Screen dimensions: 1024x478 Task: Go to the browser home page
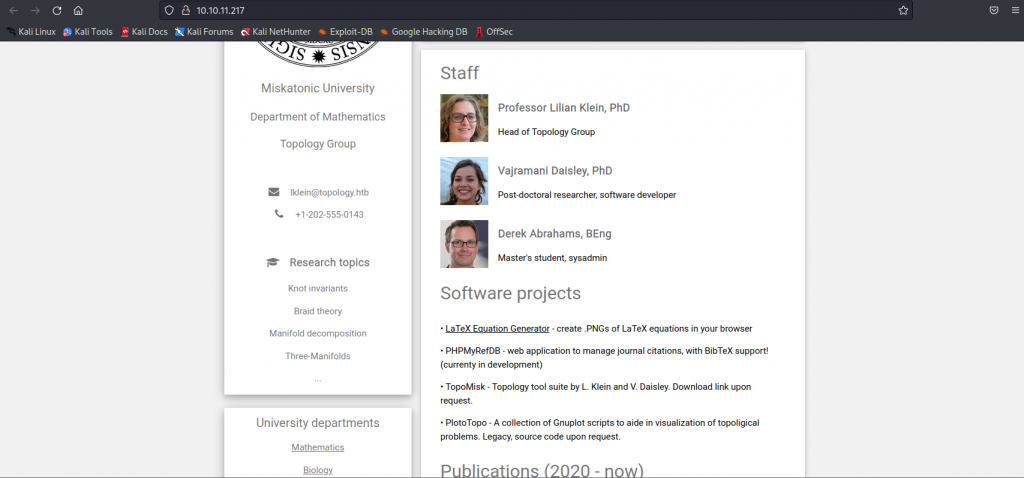pos(78,10)
